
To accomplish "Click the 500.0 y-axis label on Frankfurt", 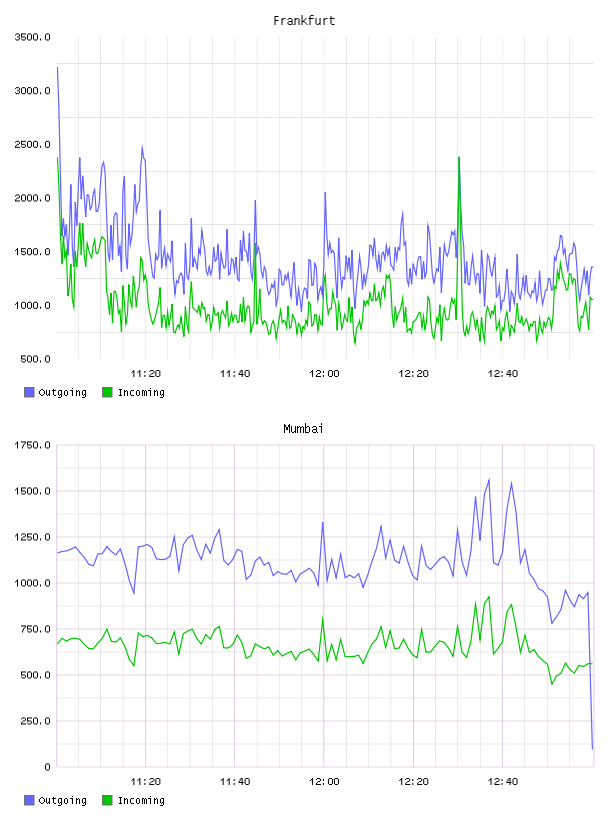I will 35,359.
